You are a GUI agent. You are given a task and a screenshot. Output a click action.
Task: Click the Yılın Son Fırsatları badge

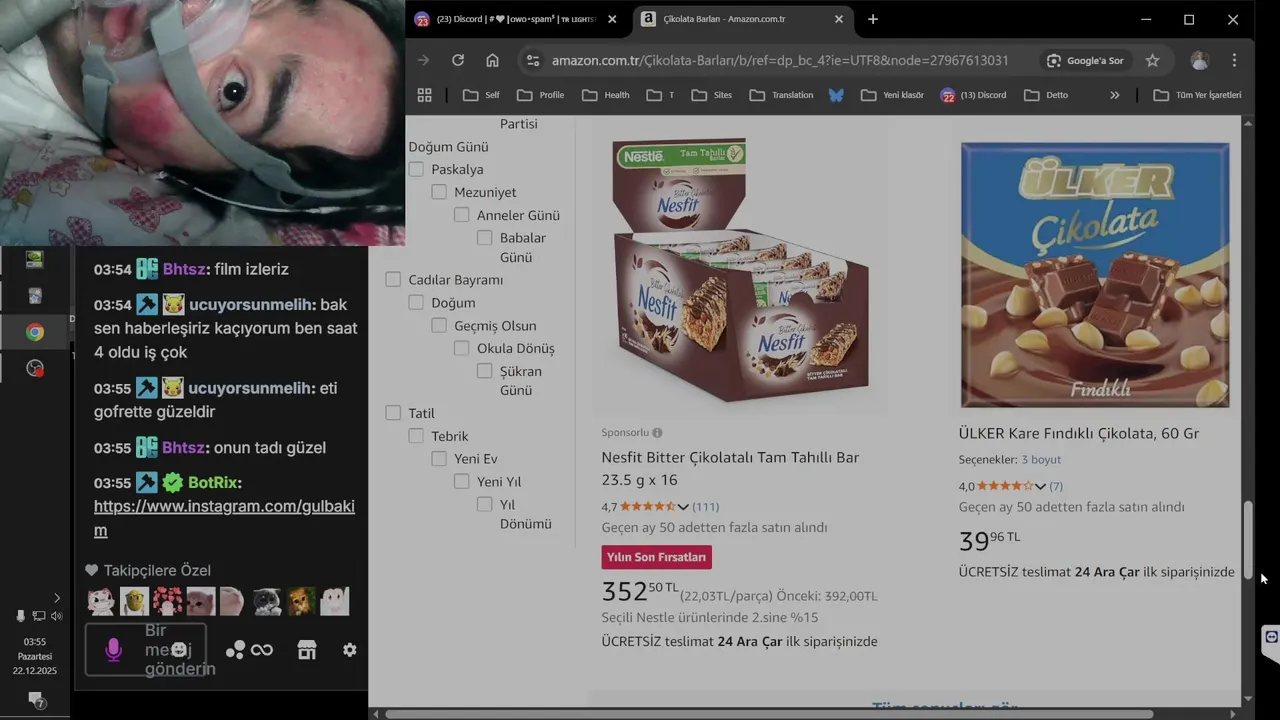pyautogui.click(x=656, y=557)
